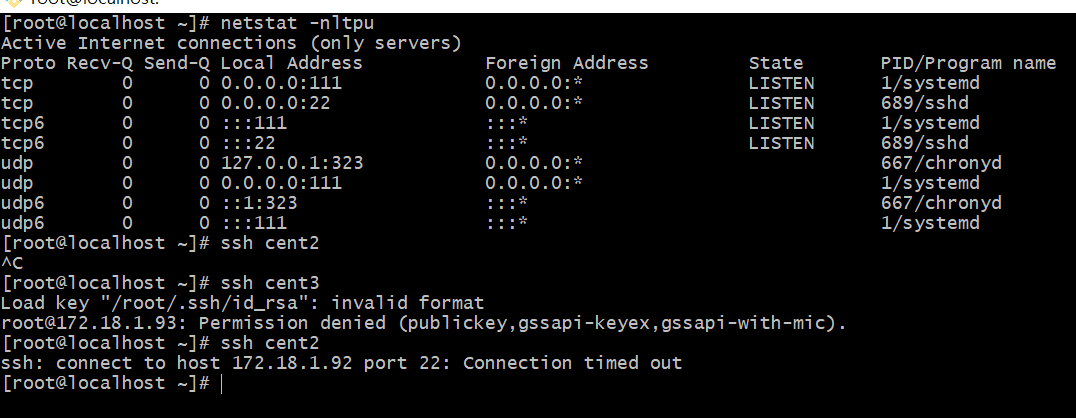
Task: Click the 'PID/Program name' column header
Action: (x=967, y=63)
